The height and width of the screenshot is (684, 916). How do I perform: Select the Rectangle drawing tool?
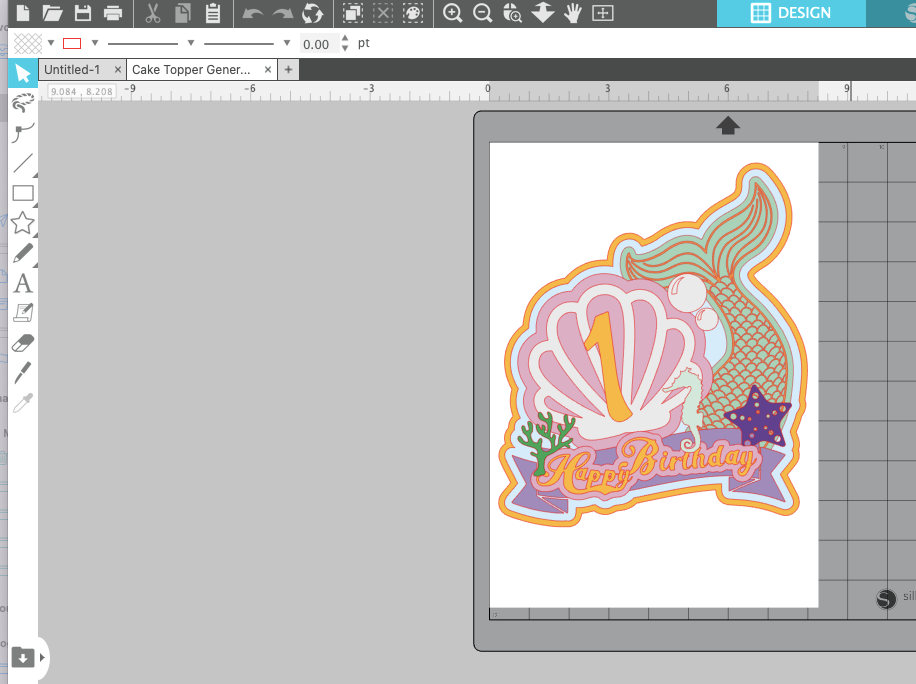[23, 193]
